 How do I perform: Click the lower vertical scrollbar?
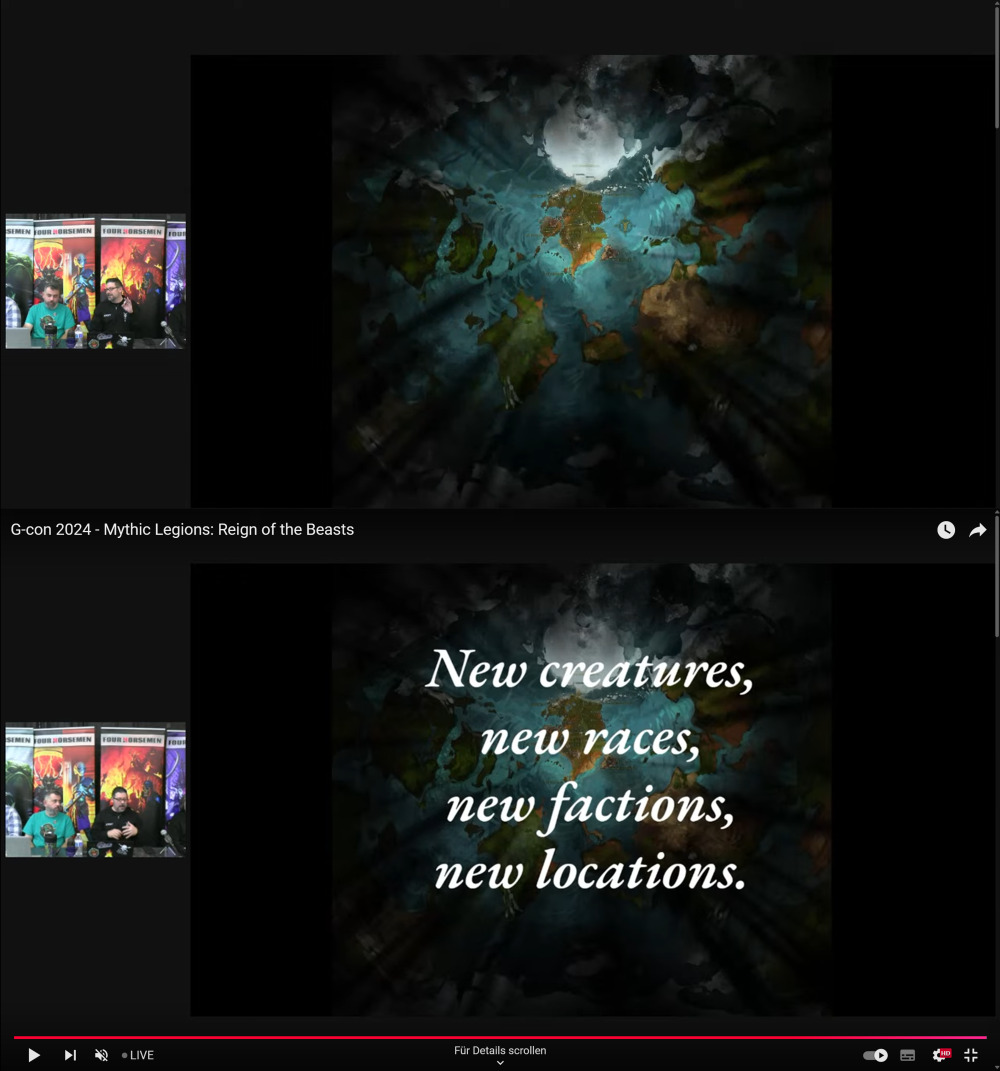997,577
